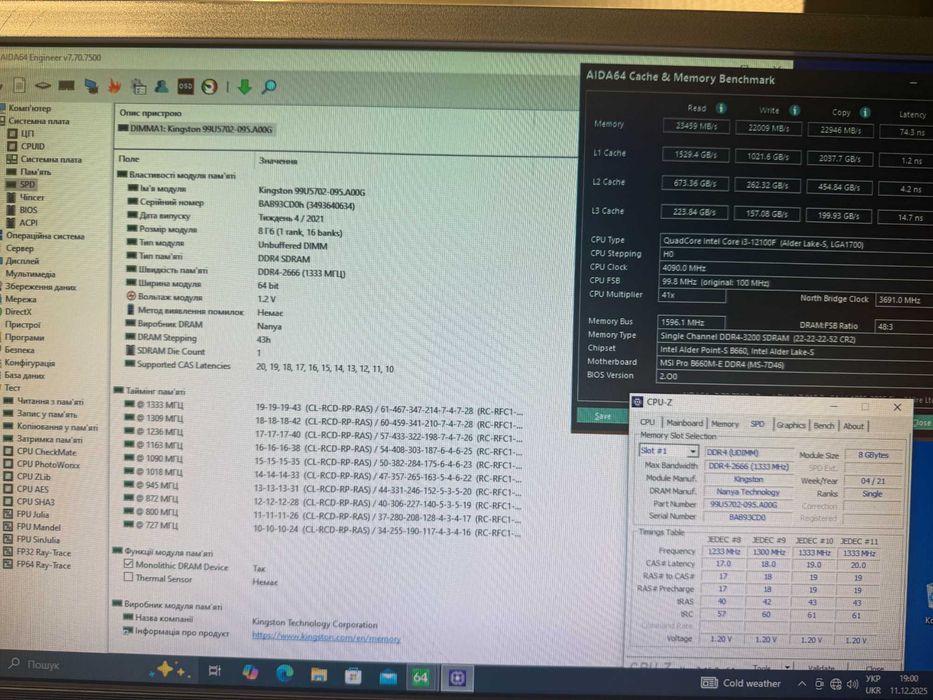Open SensorPanel gauge toolbar icon
The width and height of the screenshot is (933, 700).
(209, 87)
